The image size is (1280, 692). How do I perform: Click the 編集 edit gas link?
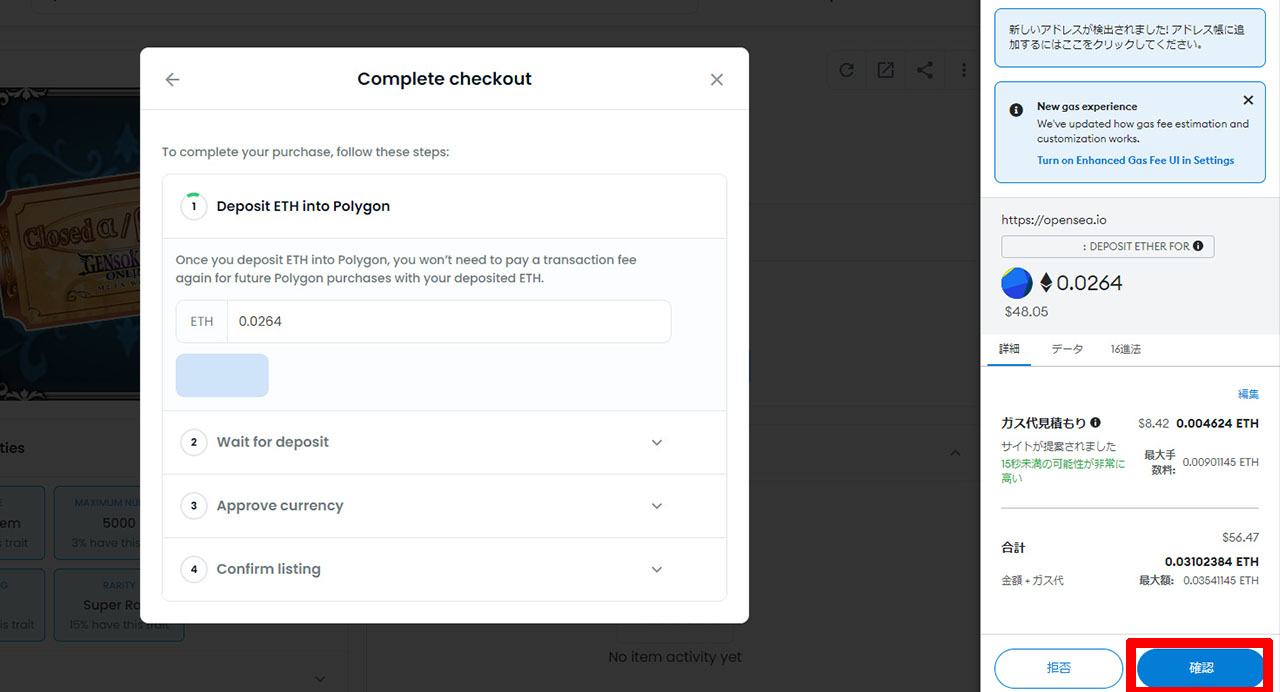[1248, 394]
